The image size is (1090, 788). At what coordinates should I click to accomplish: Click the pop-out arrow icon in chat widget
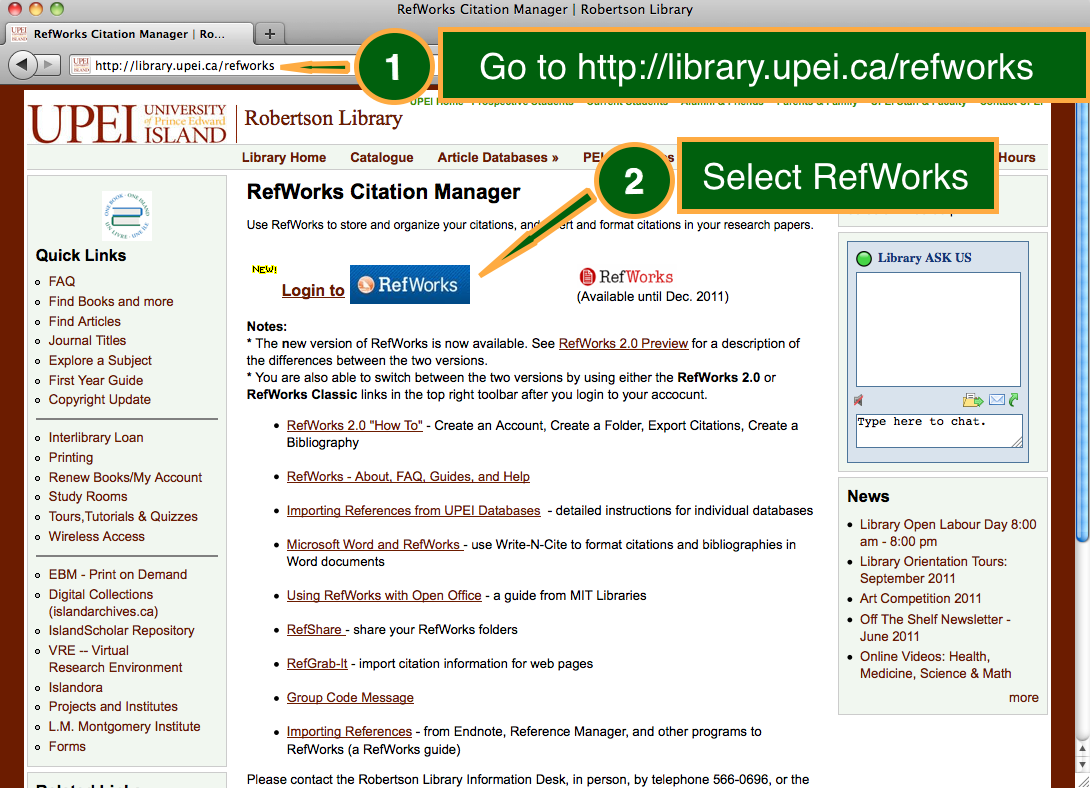click(1014, 400)
